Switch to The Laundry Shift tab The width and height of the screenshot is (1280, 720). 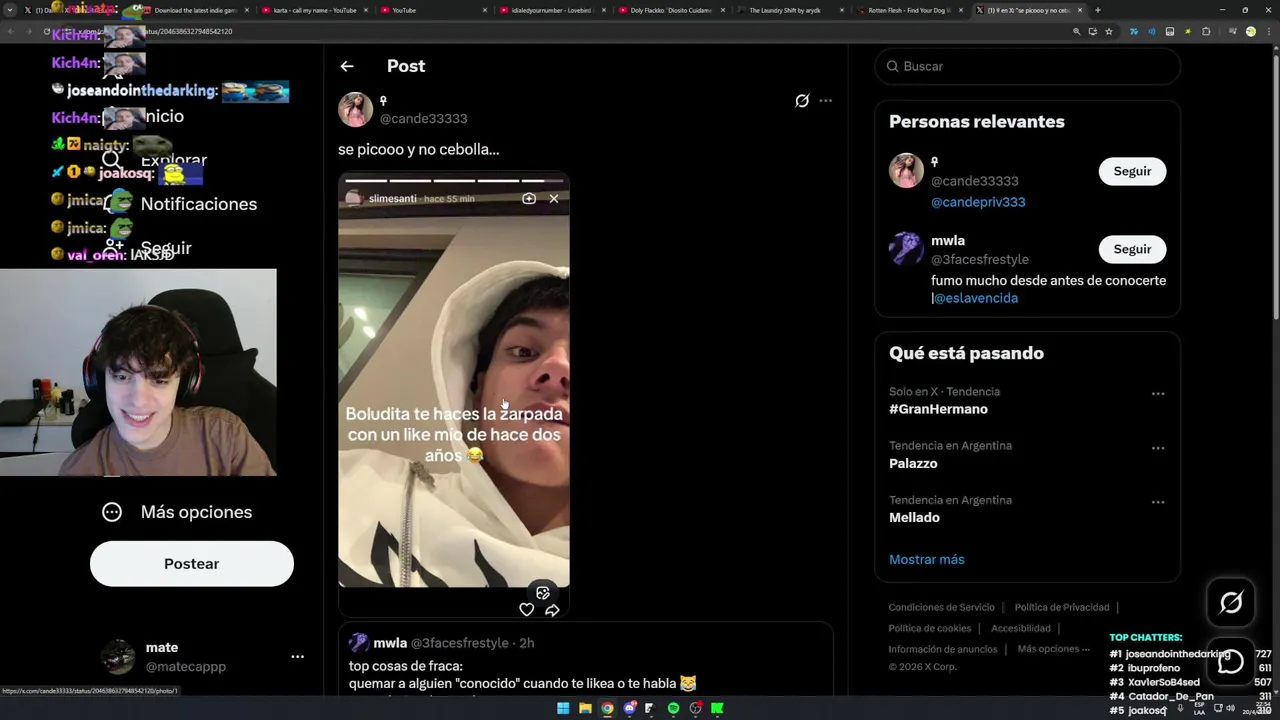point(788,10)
